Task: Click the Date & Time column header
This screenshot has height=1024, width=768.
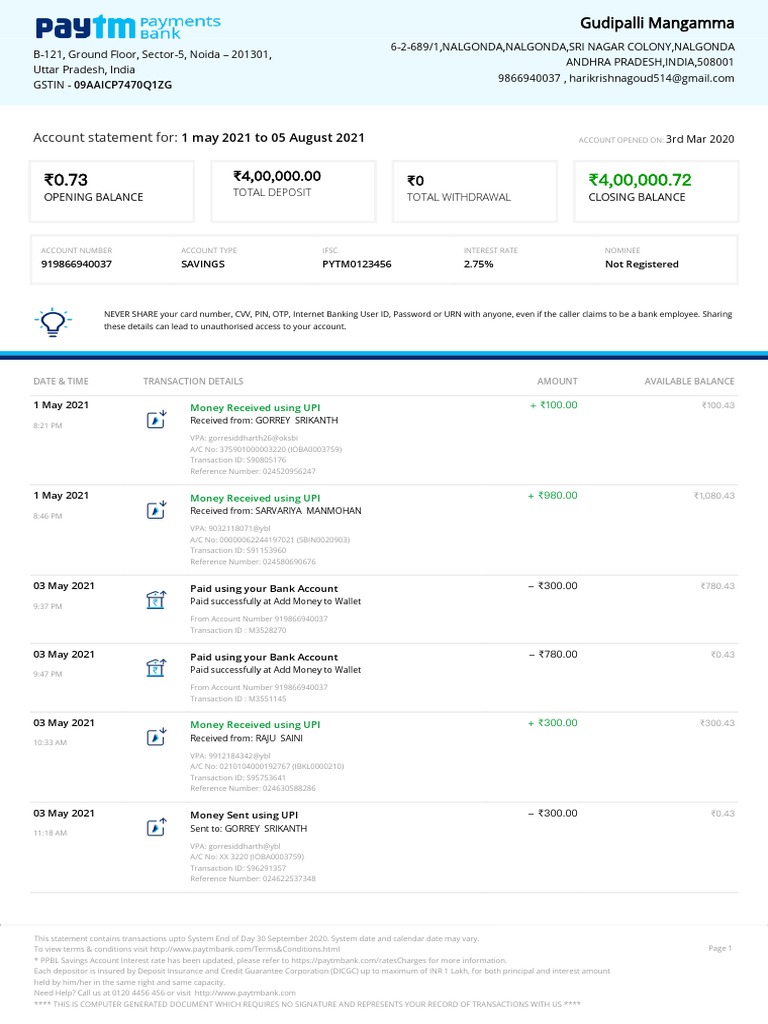Action: point(61,381)
